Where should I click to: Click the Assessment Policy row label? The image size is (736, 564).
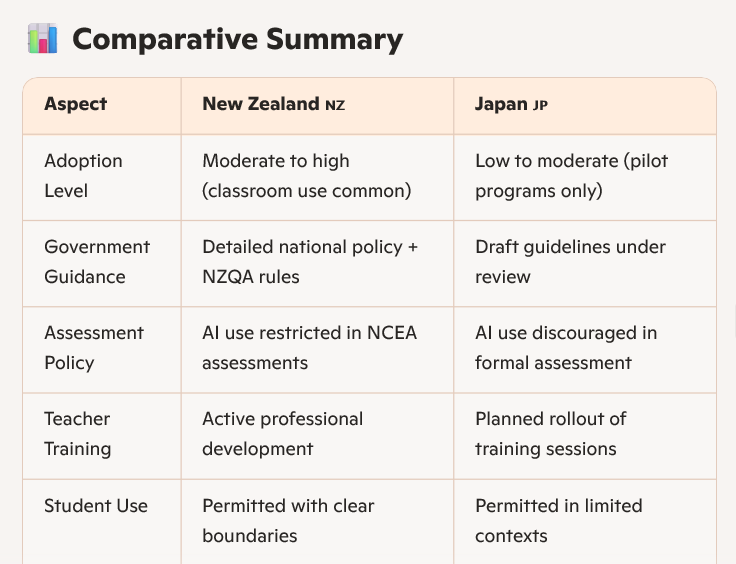click(94, 348)
